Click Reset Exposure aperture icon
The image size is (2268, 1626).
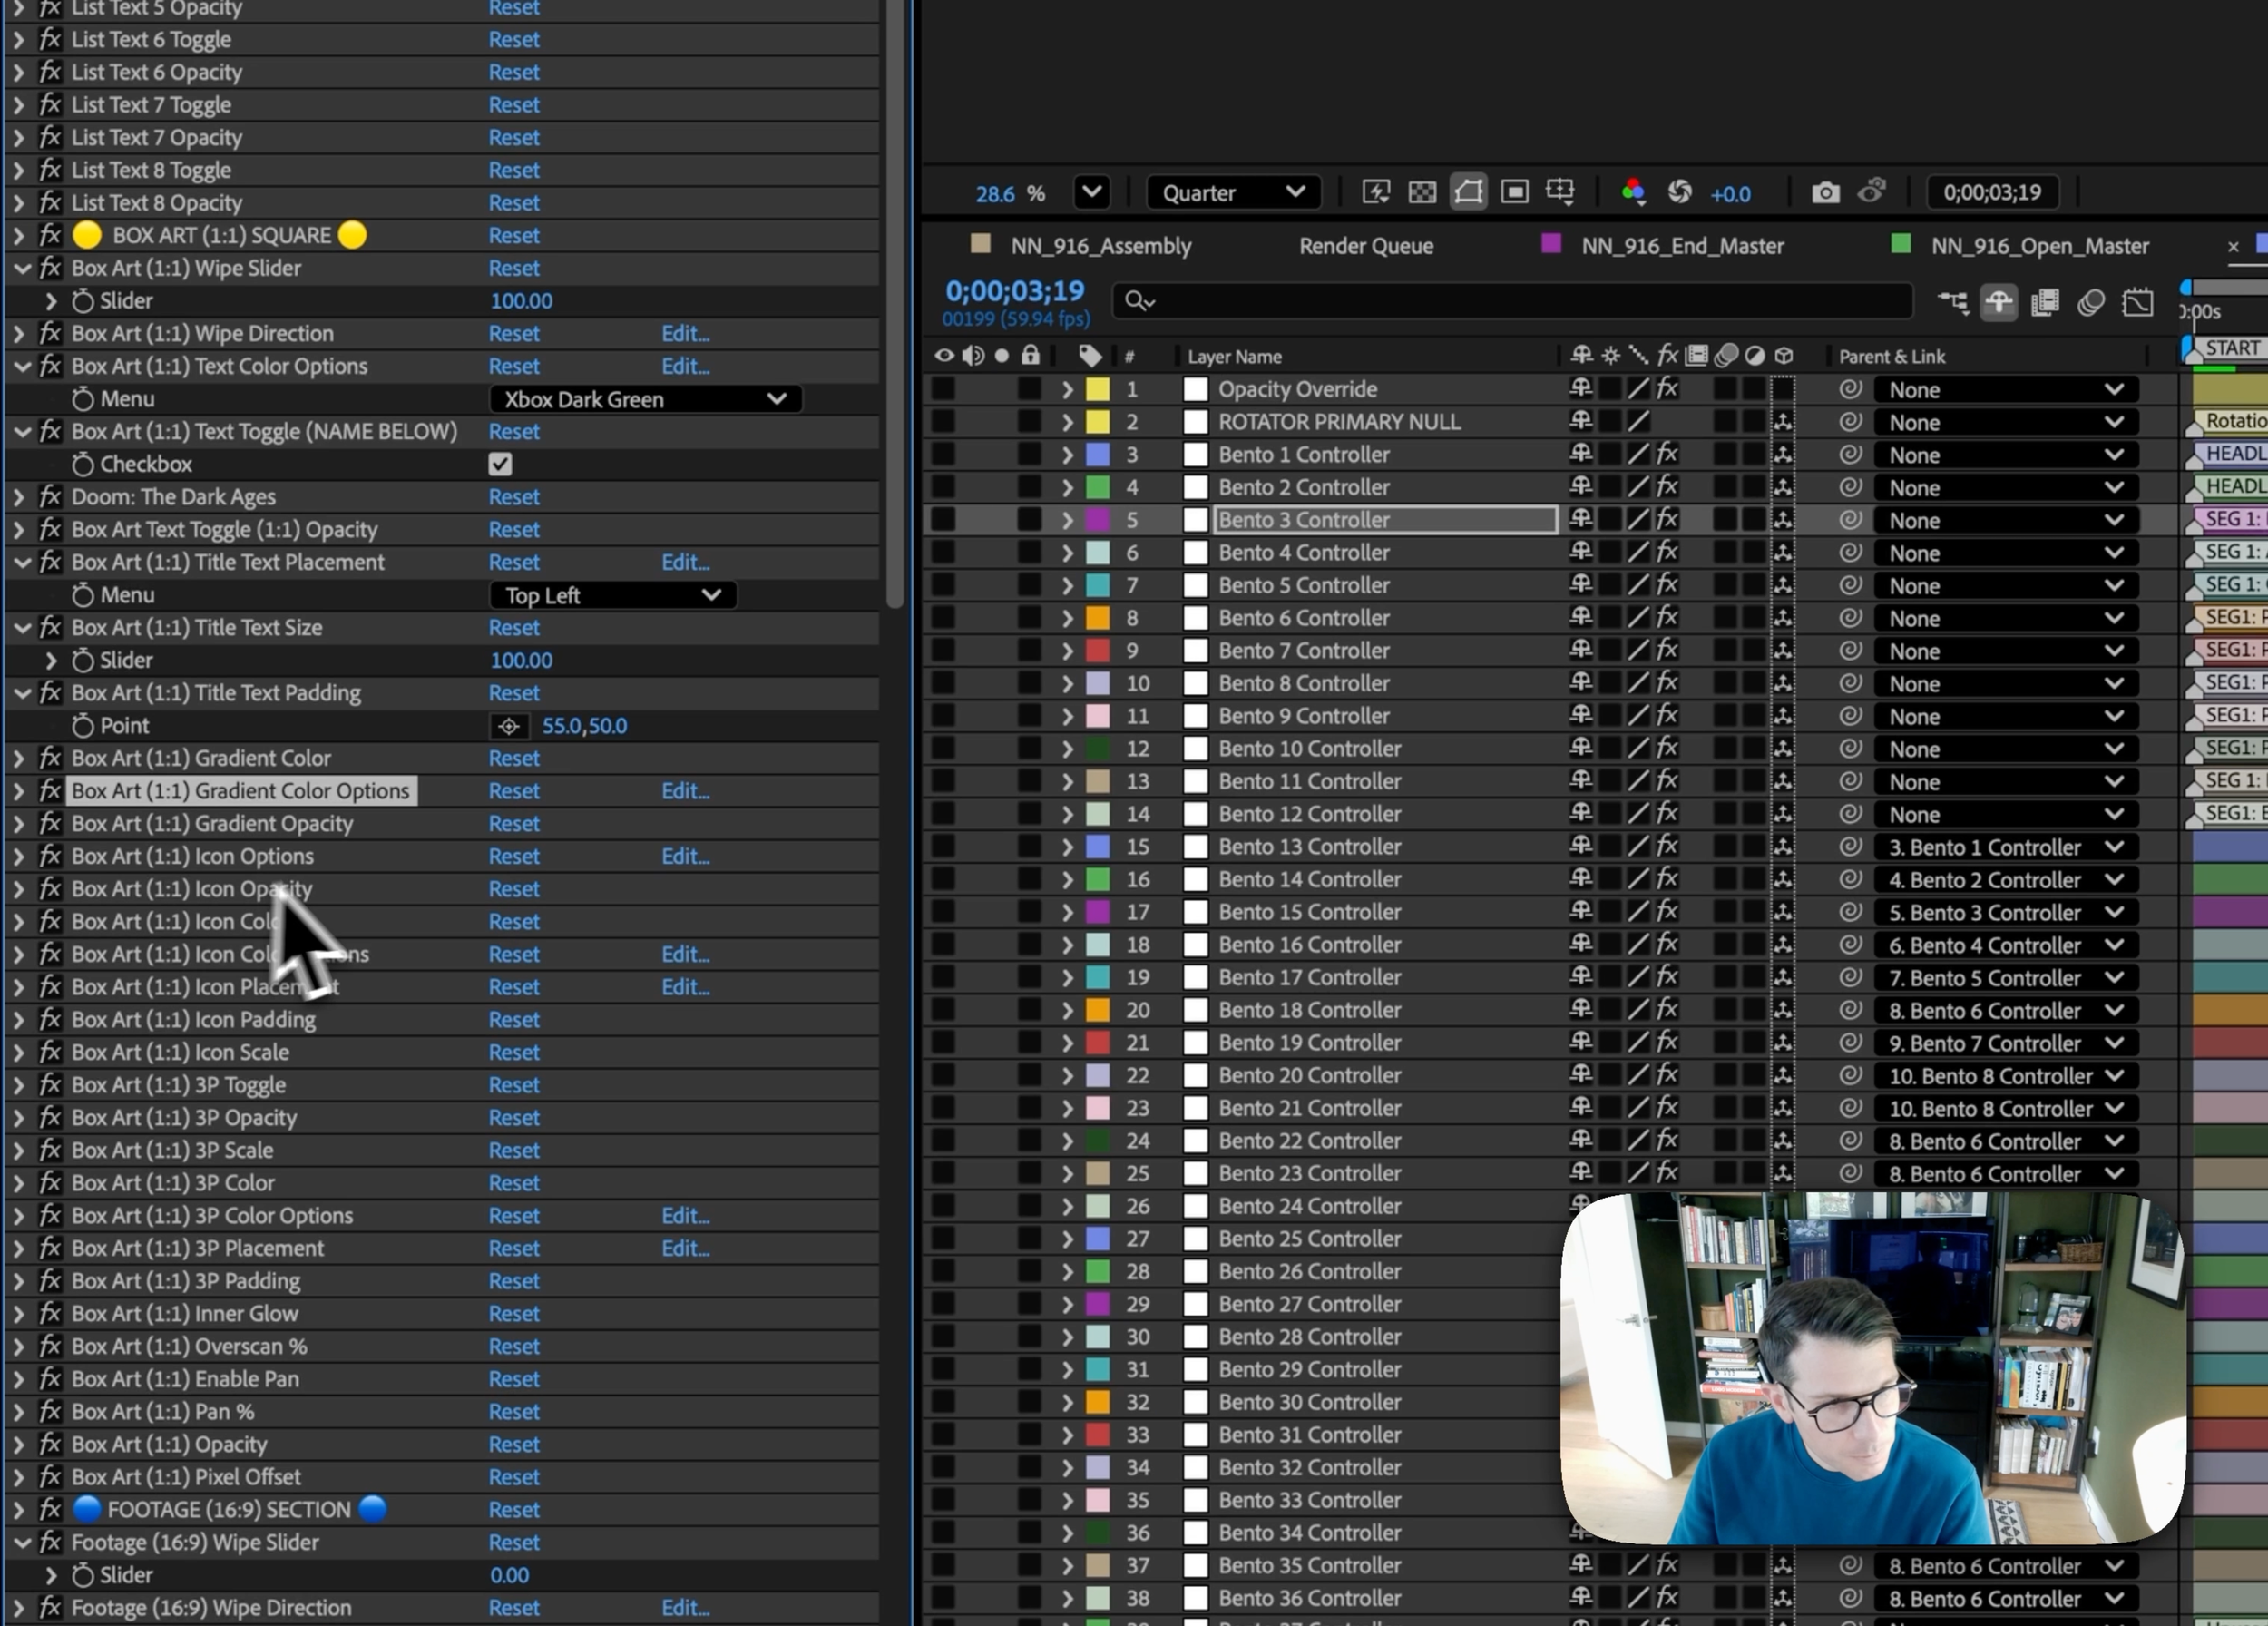(x=1680, y=193)
